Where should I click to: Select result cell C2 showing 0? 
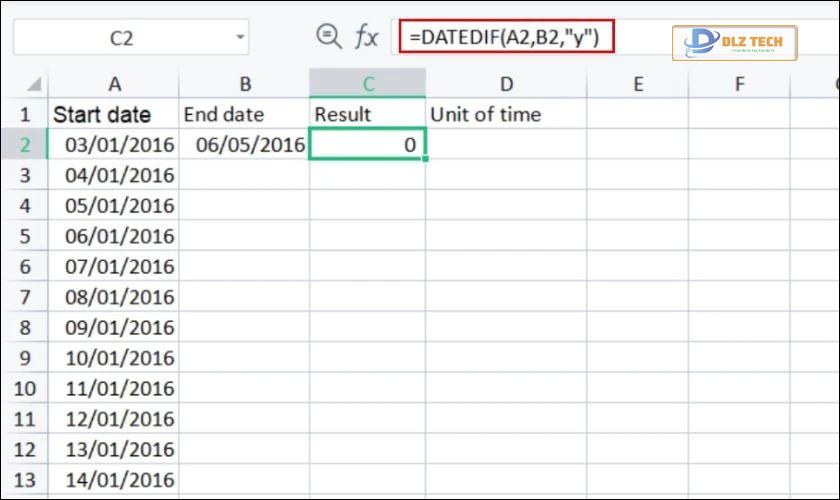coord(368,144)
